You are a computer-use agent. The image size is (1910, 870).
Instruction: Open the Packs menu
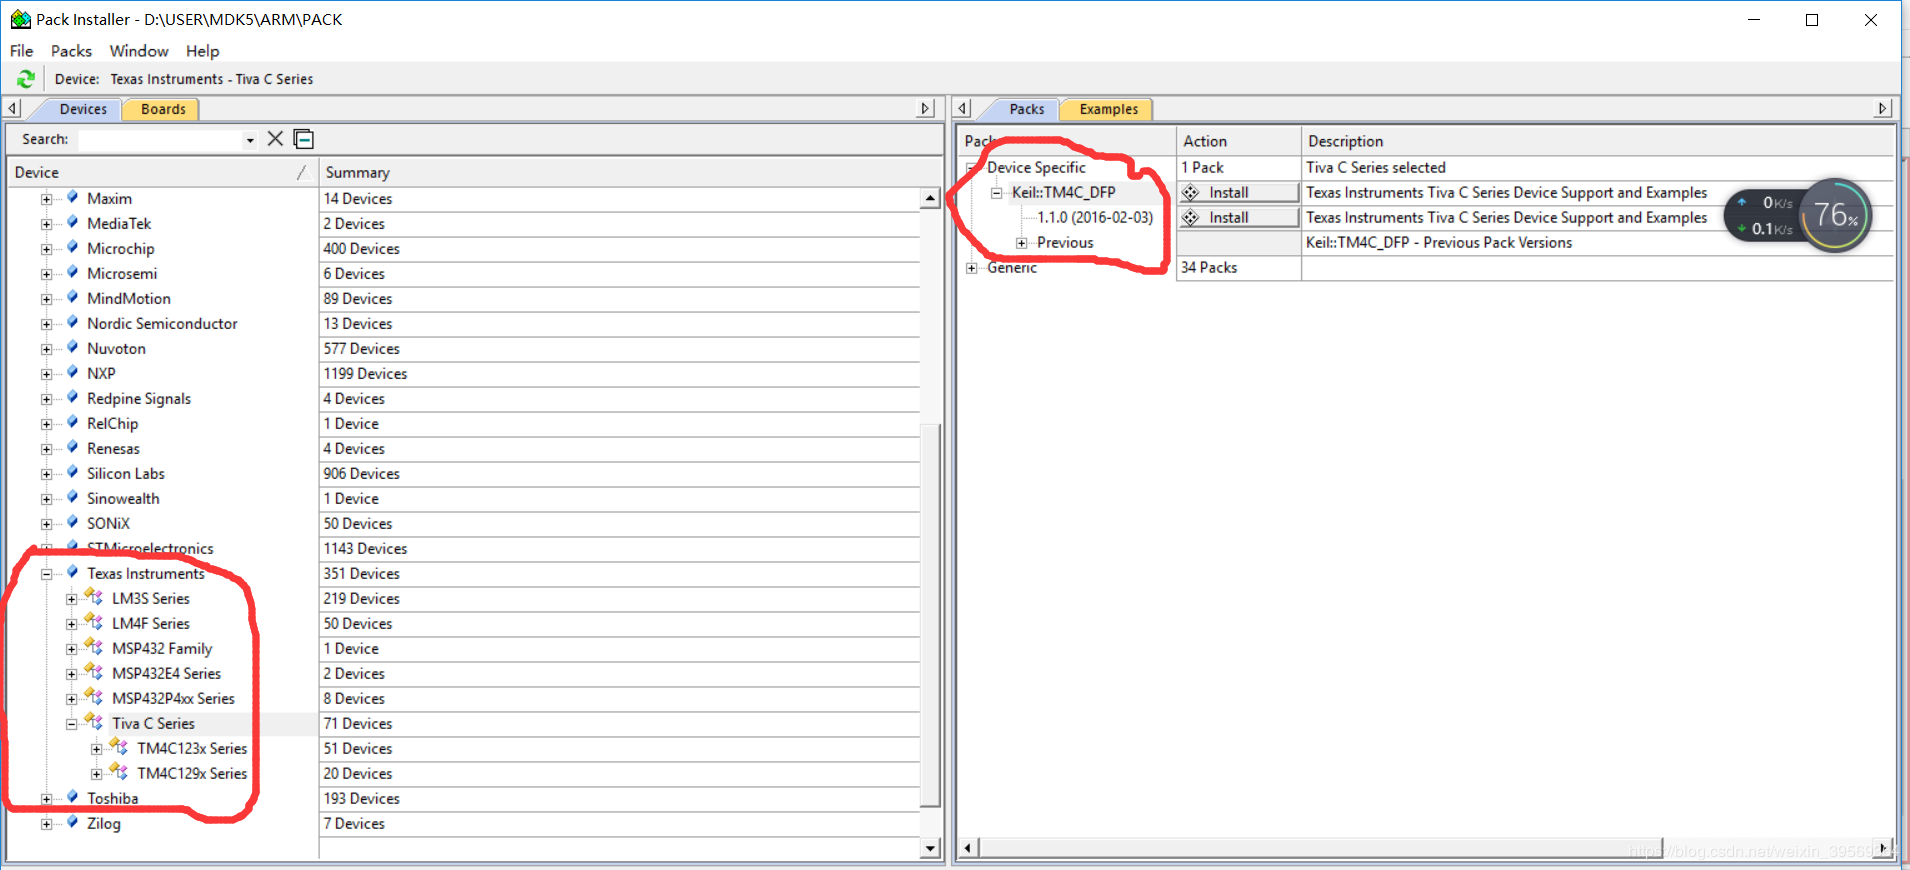[71, 51]
